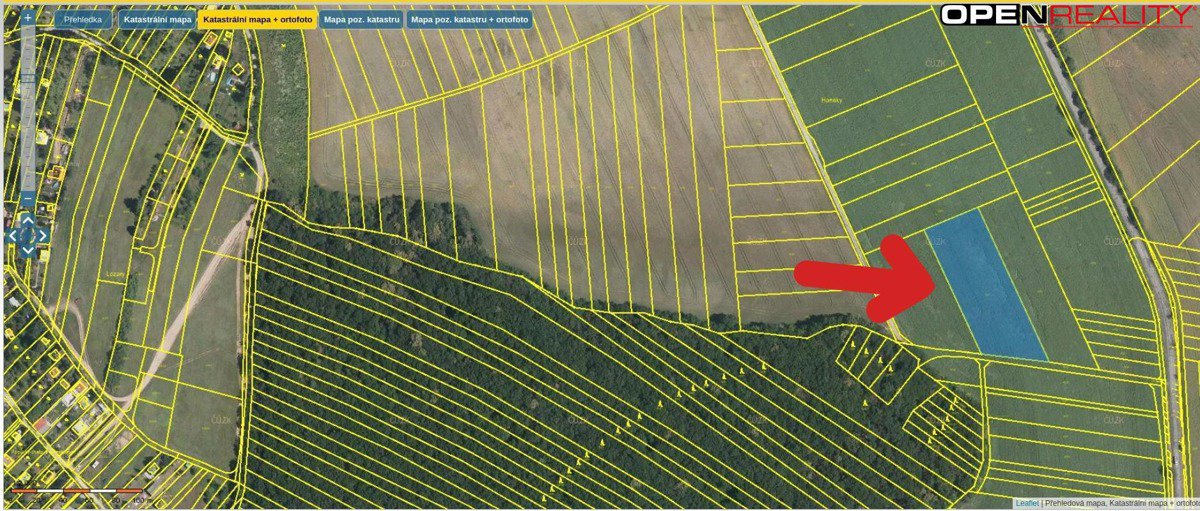Viewport: 1200px width, 511px height.
Task: Pan the map down with arrow
Action: click(28, 250)
